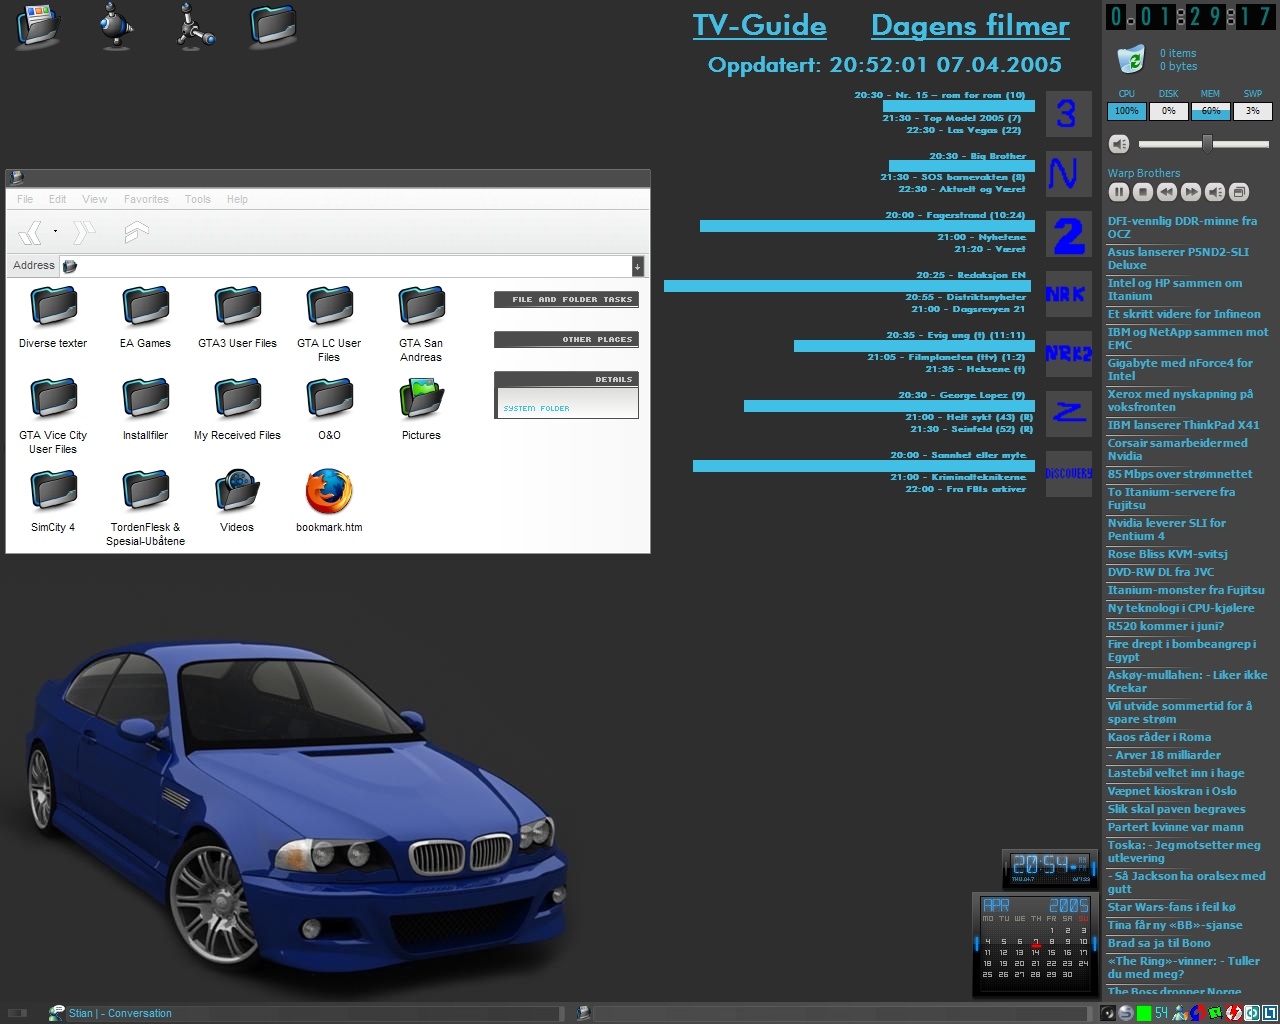Open the Back button history dropdown arrow
The width and height of the screenshot is (1280, 1024).
click(x=55, y=232)
